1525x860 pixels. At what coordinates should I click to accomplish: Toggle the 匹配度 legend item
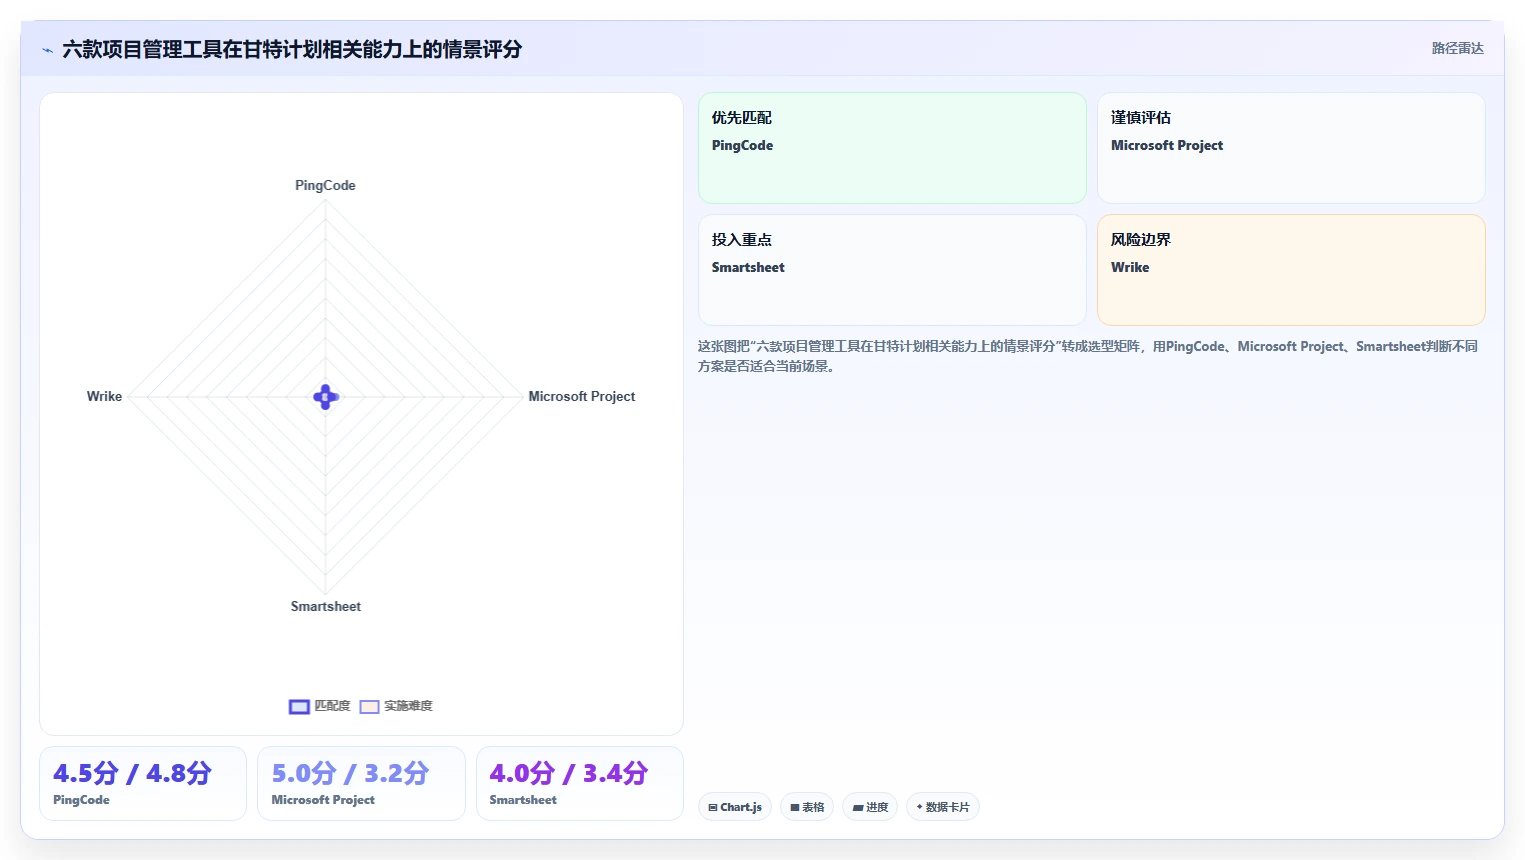320,706
